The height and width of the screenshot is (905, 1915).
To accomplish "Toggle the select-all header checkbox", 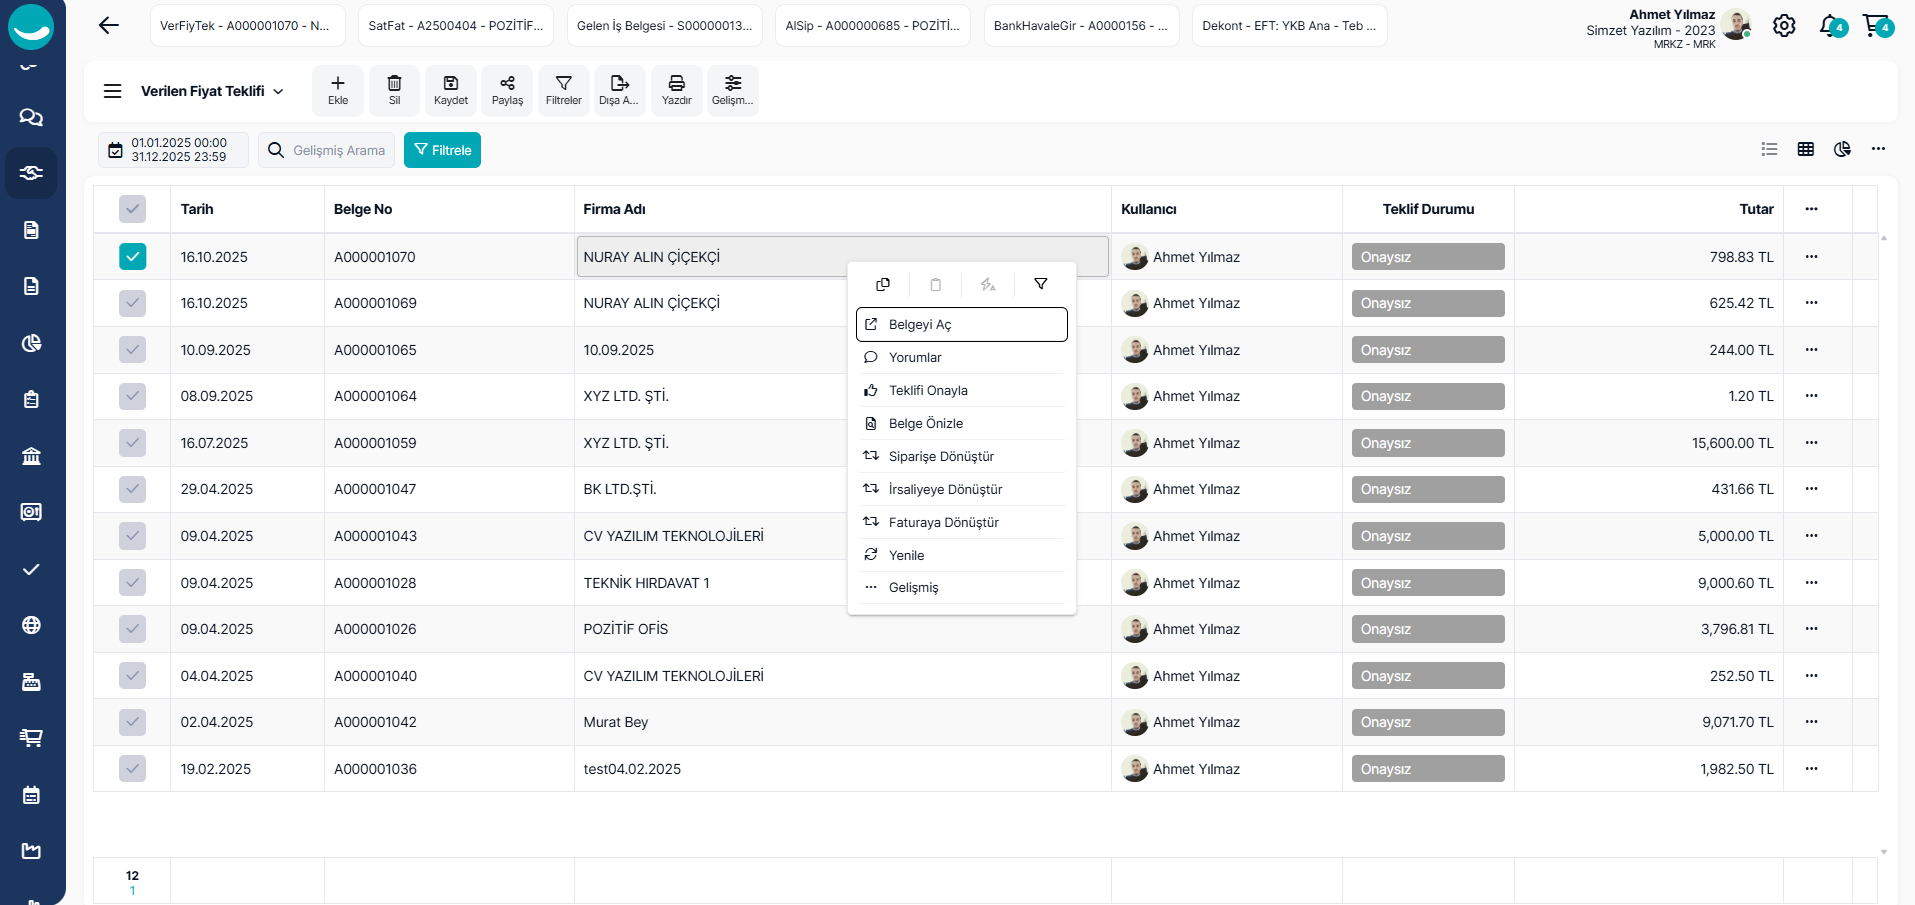I will (132, 209).
